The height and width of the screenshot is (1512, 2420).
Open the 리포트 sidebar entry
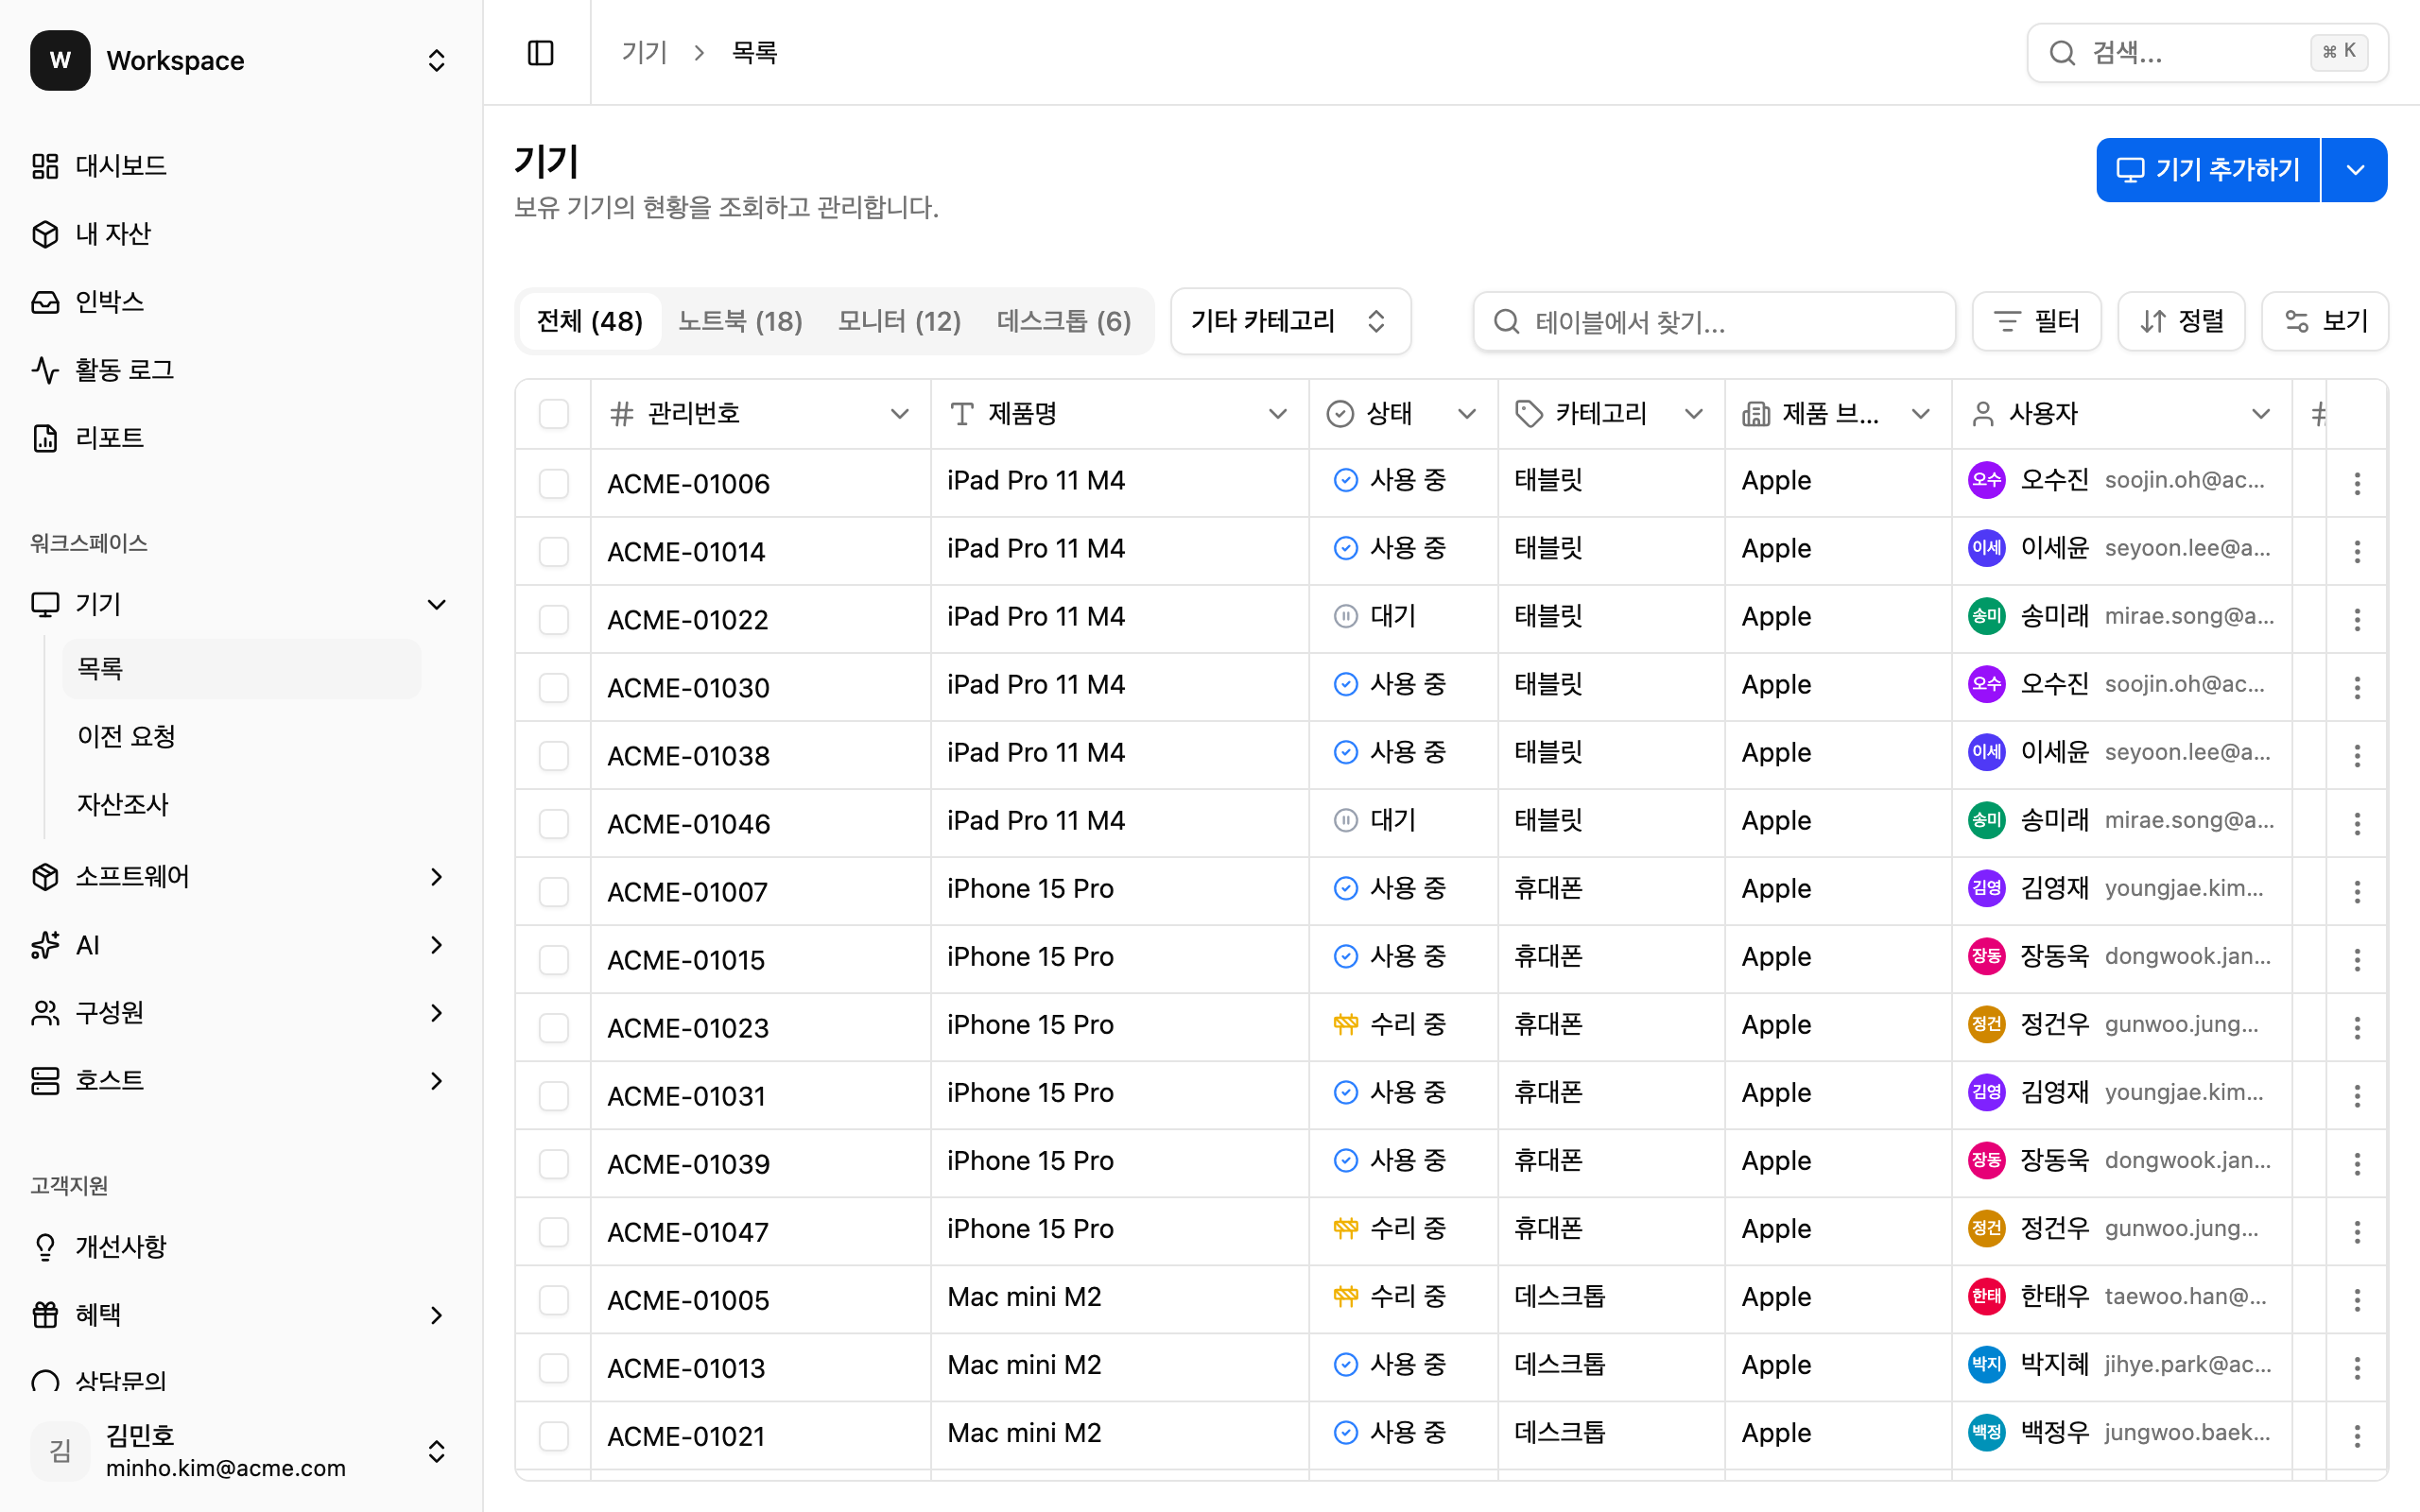pos(109,438)
